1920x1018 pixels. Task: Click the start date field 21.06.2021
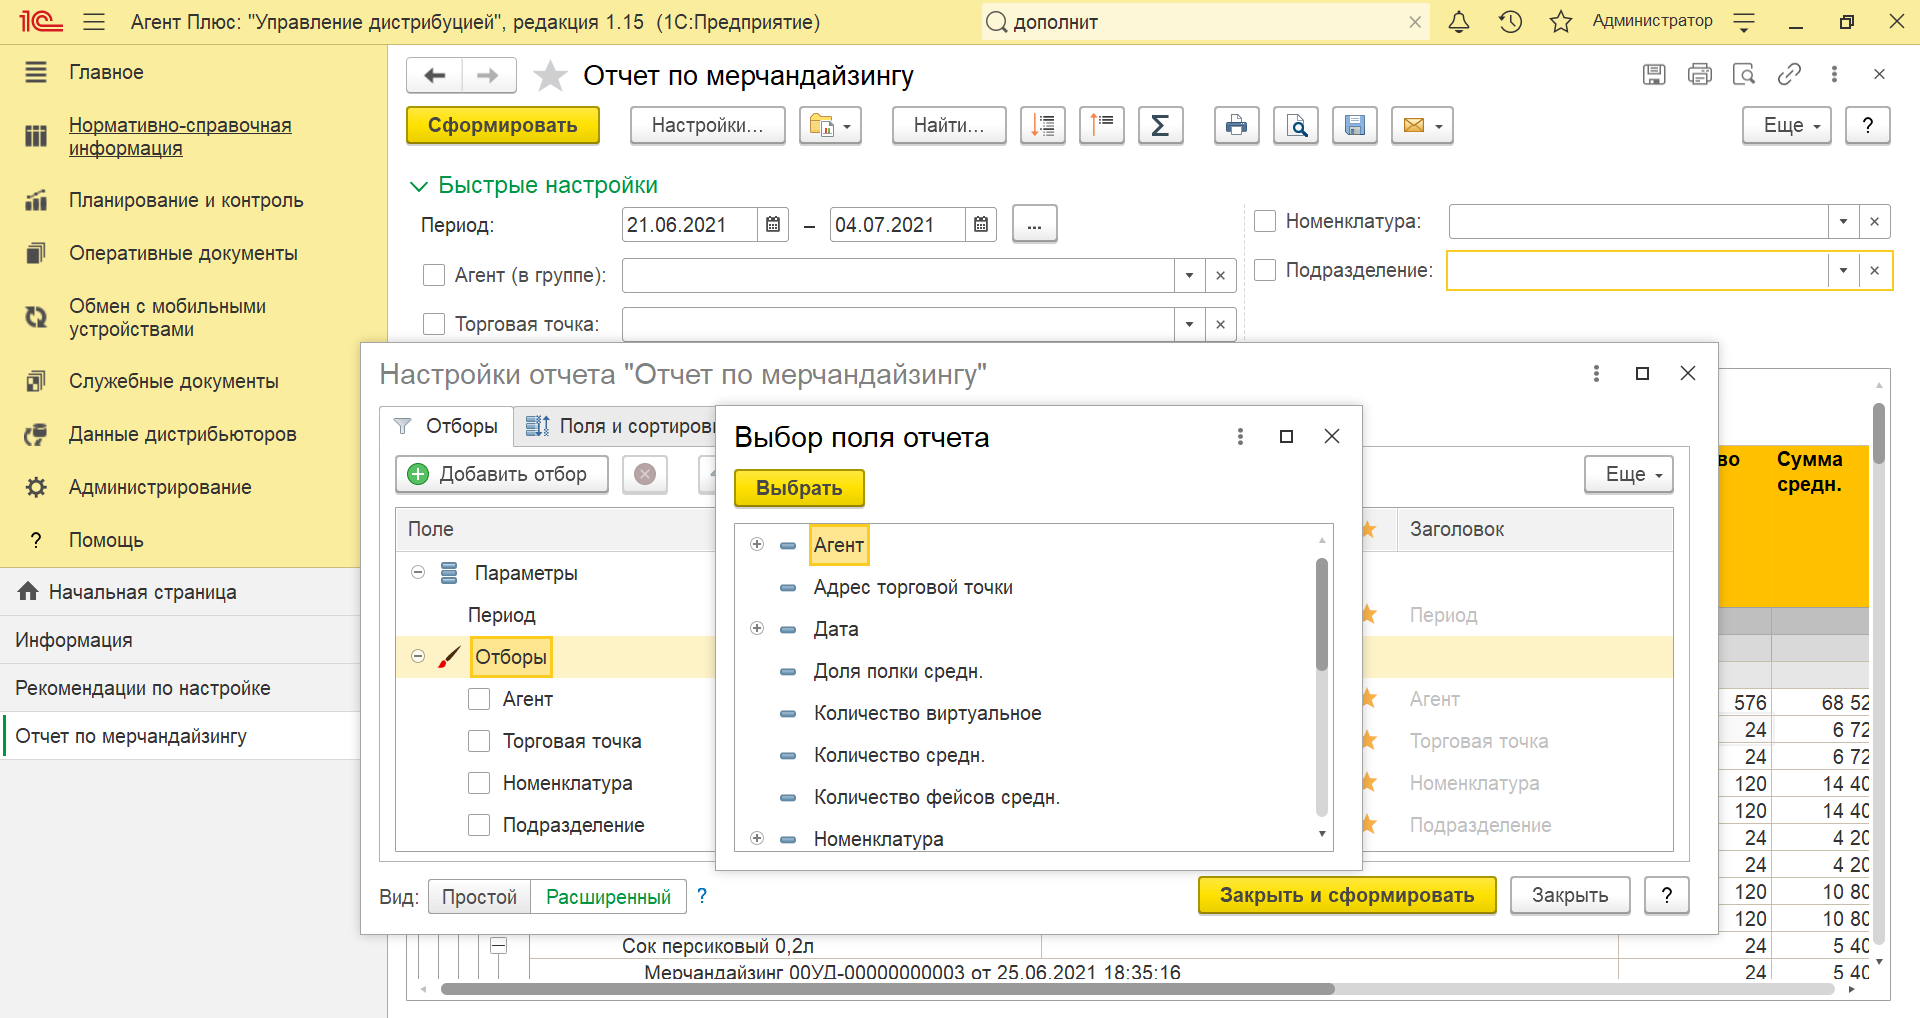pyautogui.click(x=689, y=225)
